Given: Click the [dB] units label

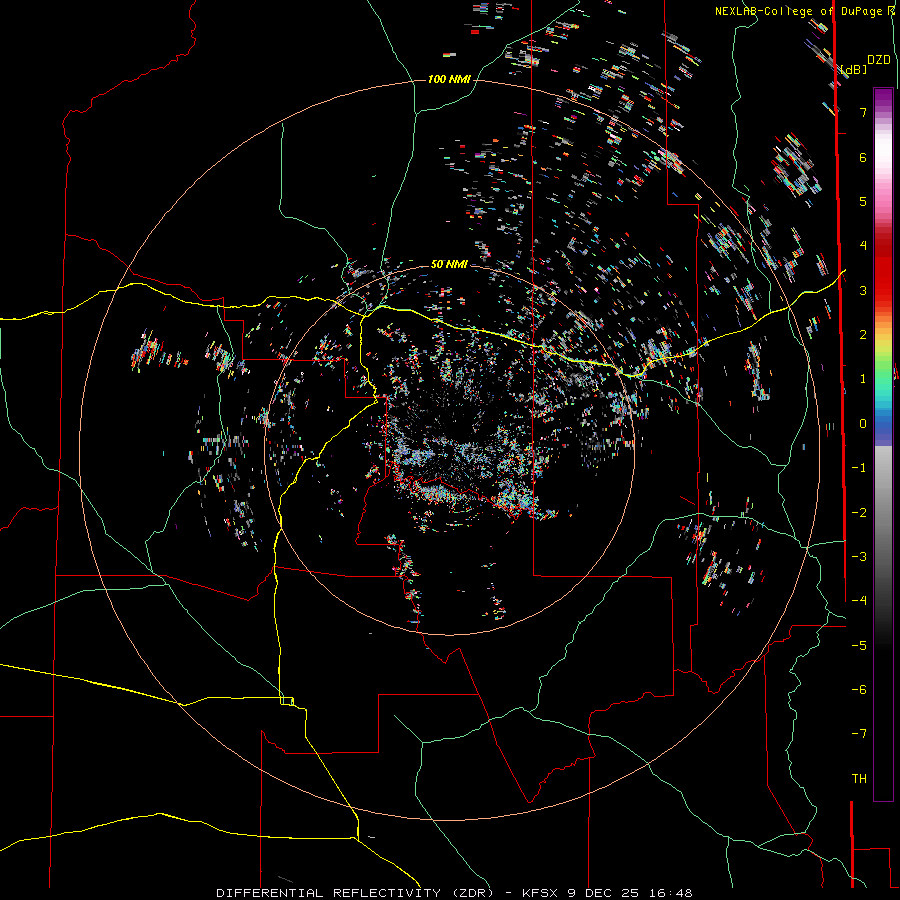Looking at the screenshot, I should tap(854, 69).
